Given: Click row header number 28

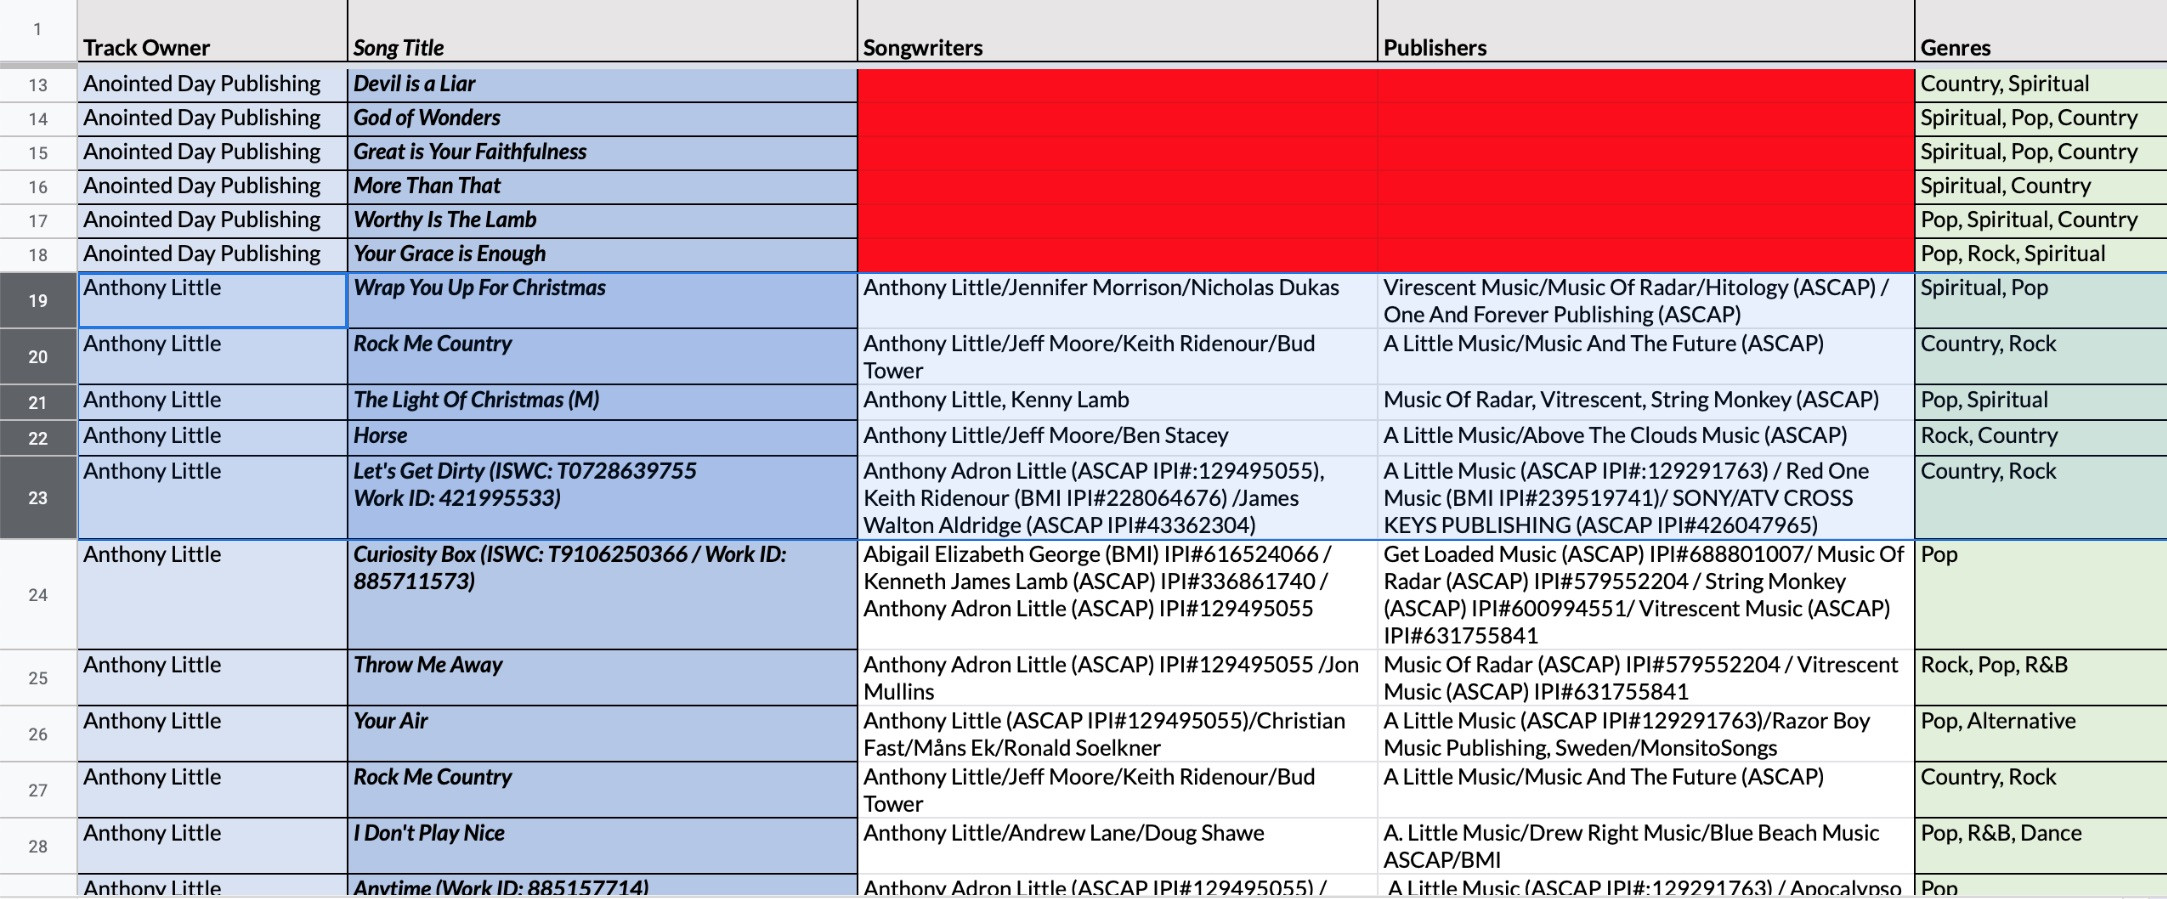Looking at the screenshot, I should click(x=38, y=846).
